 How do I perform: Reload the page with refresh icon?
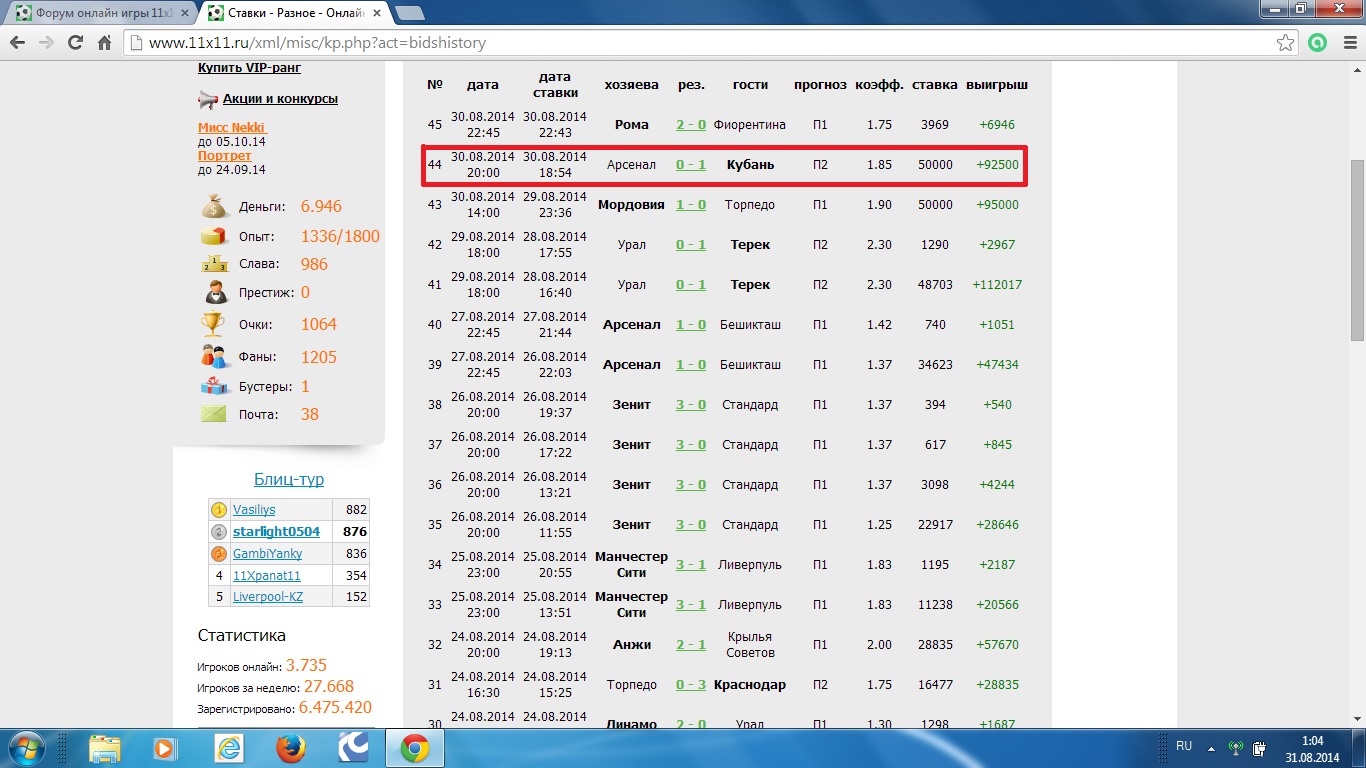[x=75, y=43]
